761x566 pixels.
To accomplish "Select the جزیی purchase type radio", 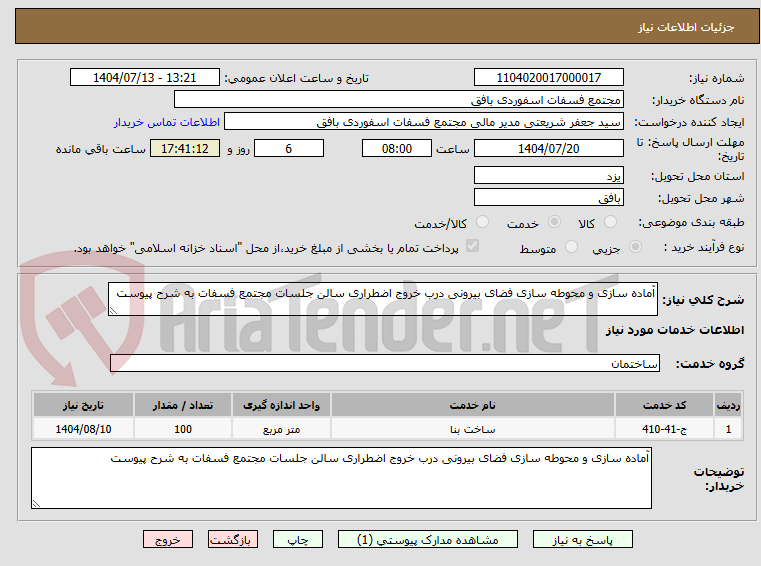I will [x=635, y=247].
